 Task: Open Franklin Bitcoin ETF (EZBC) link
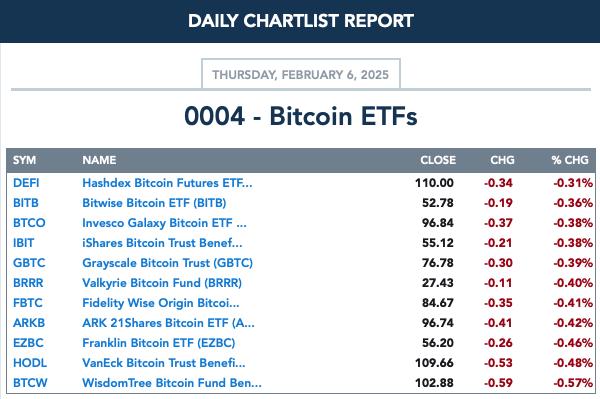click(x=159, y=343)
